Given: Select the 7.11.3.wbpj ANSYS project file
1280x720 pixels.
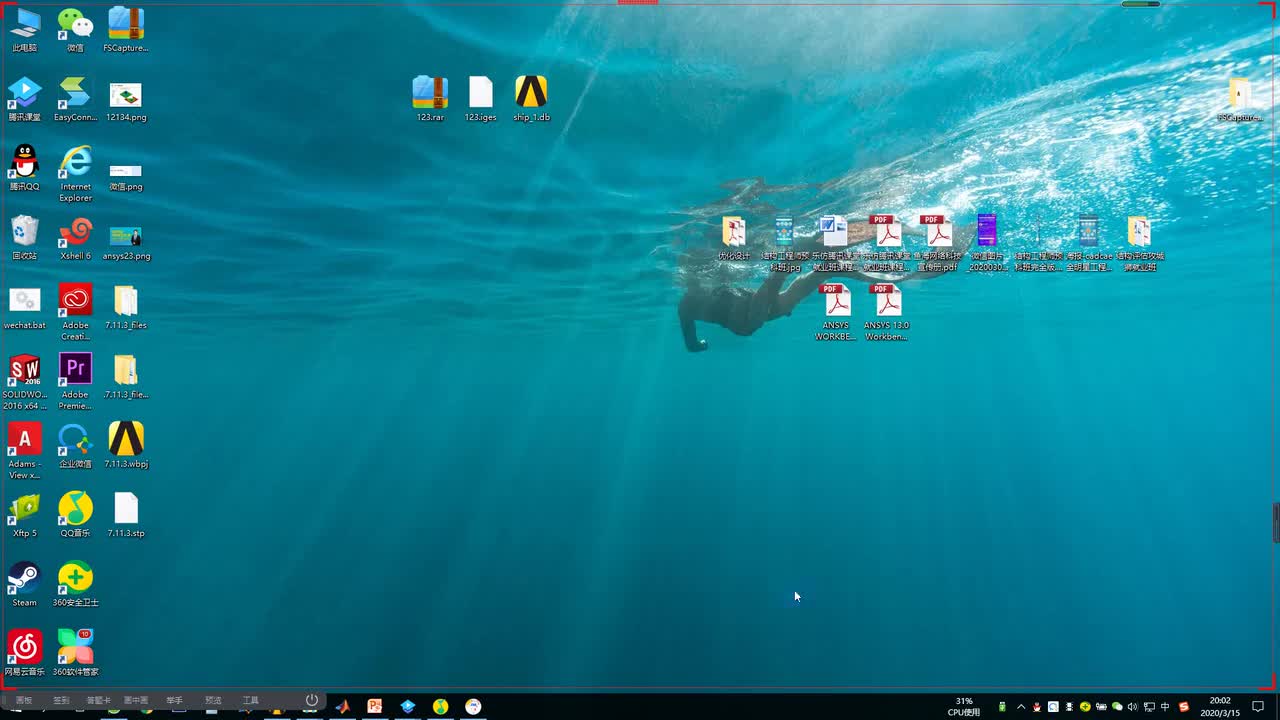Looking at the screenshot, I should [x=126, y=445].
